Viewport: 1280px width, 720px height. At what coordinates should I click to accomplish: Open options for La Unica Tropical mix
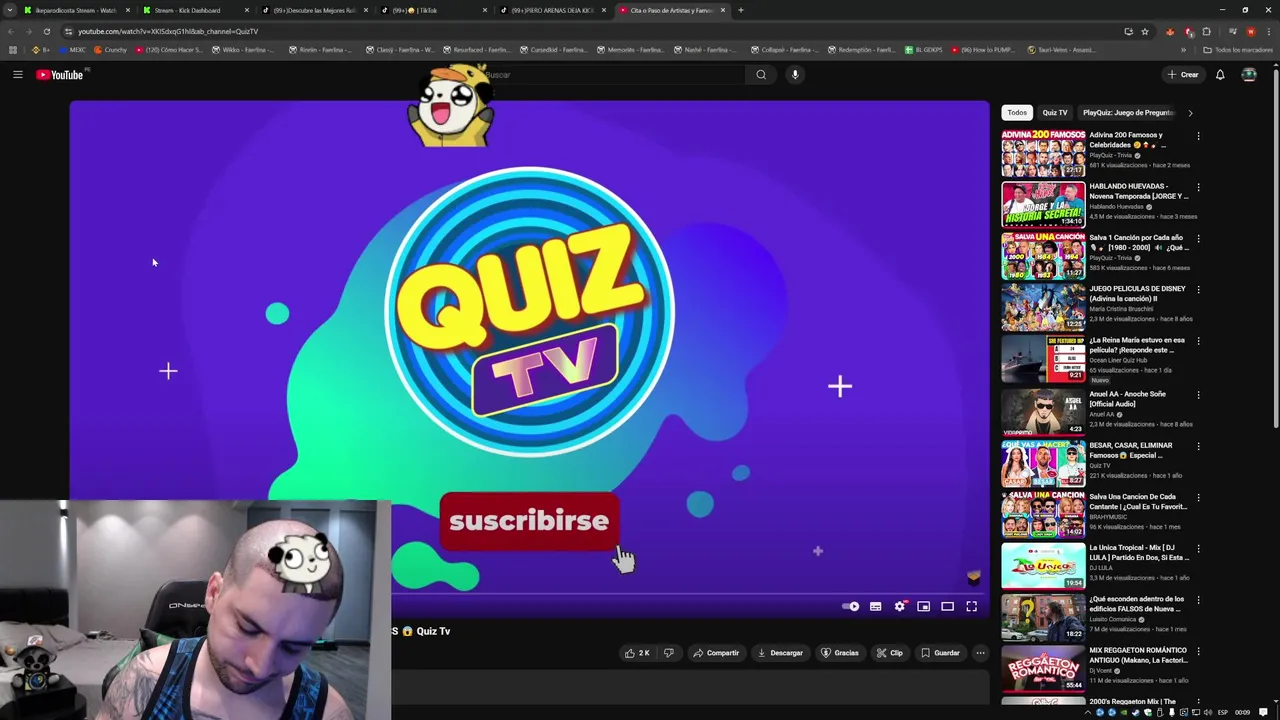pos(1198,549)
